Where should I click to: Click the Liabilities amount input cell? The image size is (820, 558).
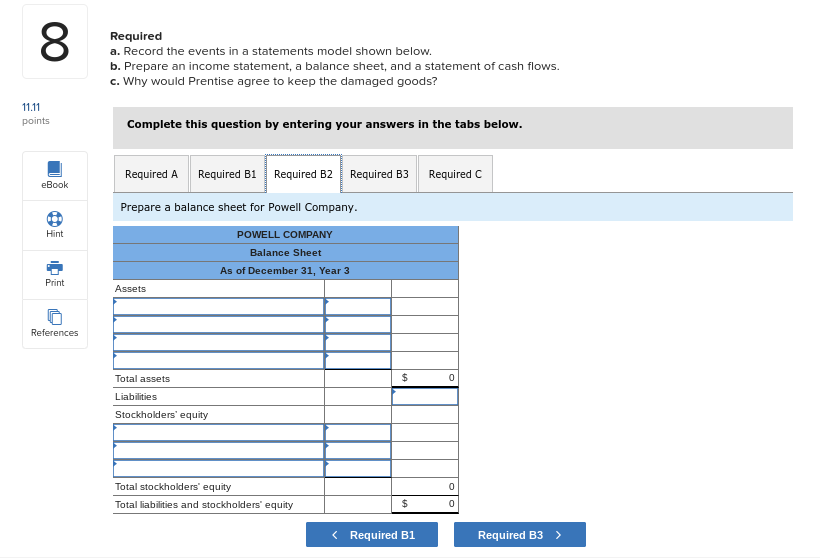425,396
